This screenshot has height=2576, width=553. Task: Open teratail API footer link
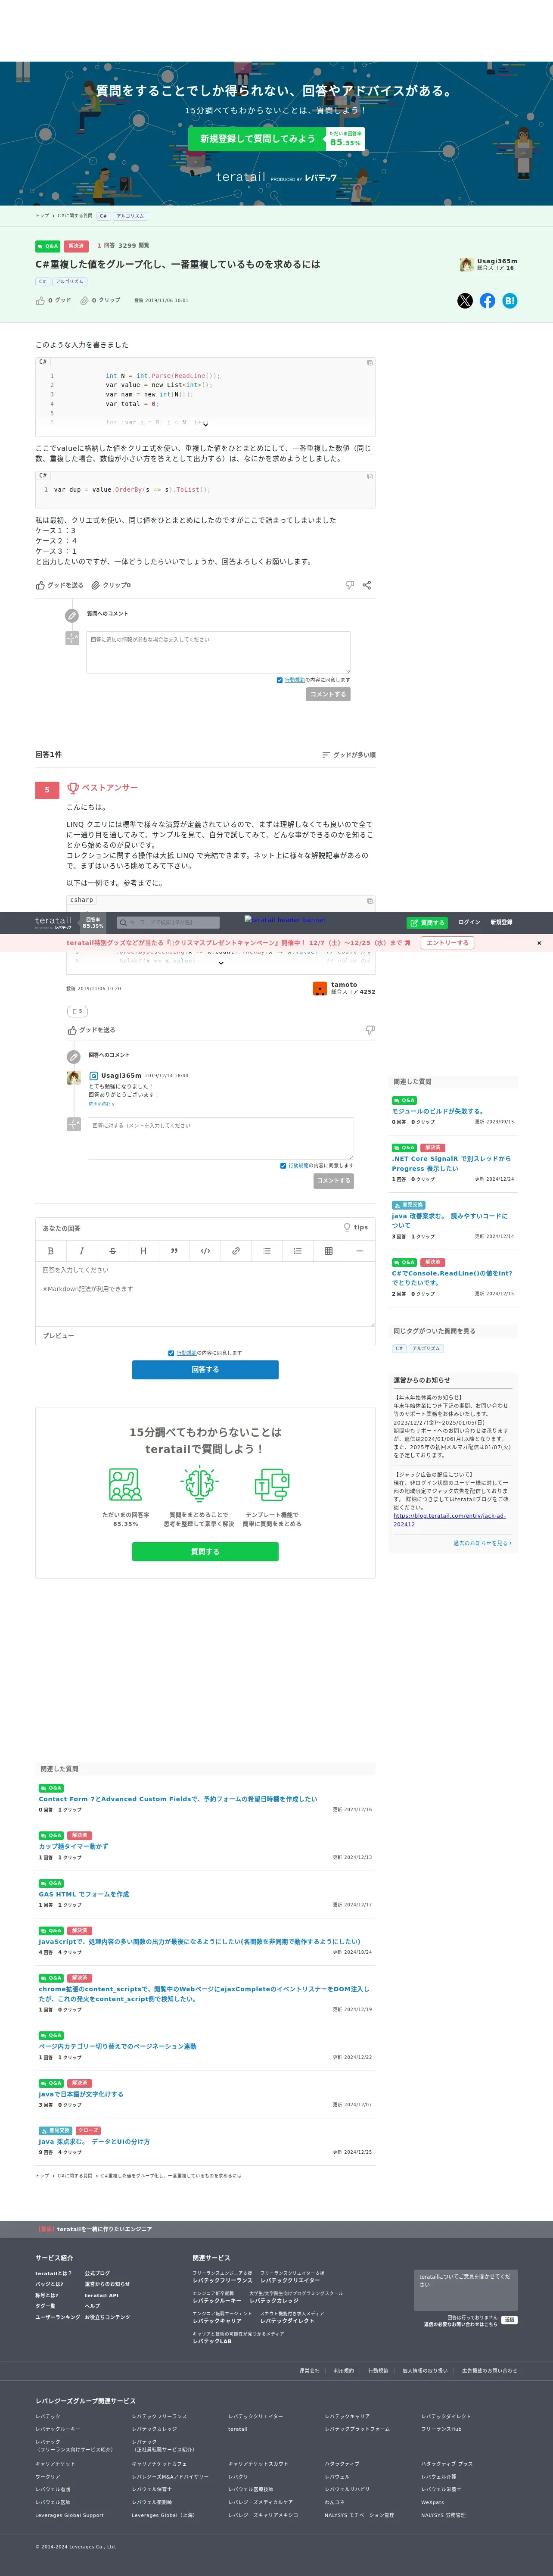pos(101,2295)
